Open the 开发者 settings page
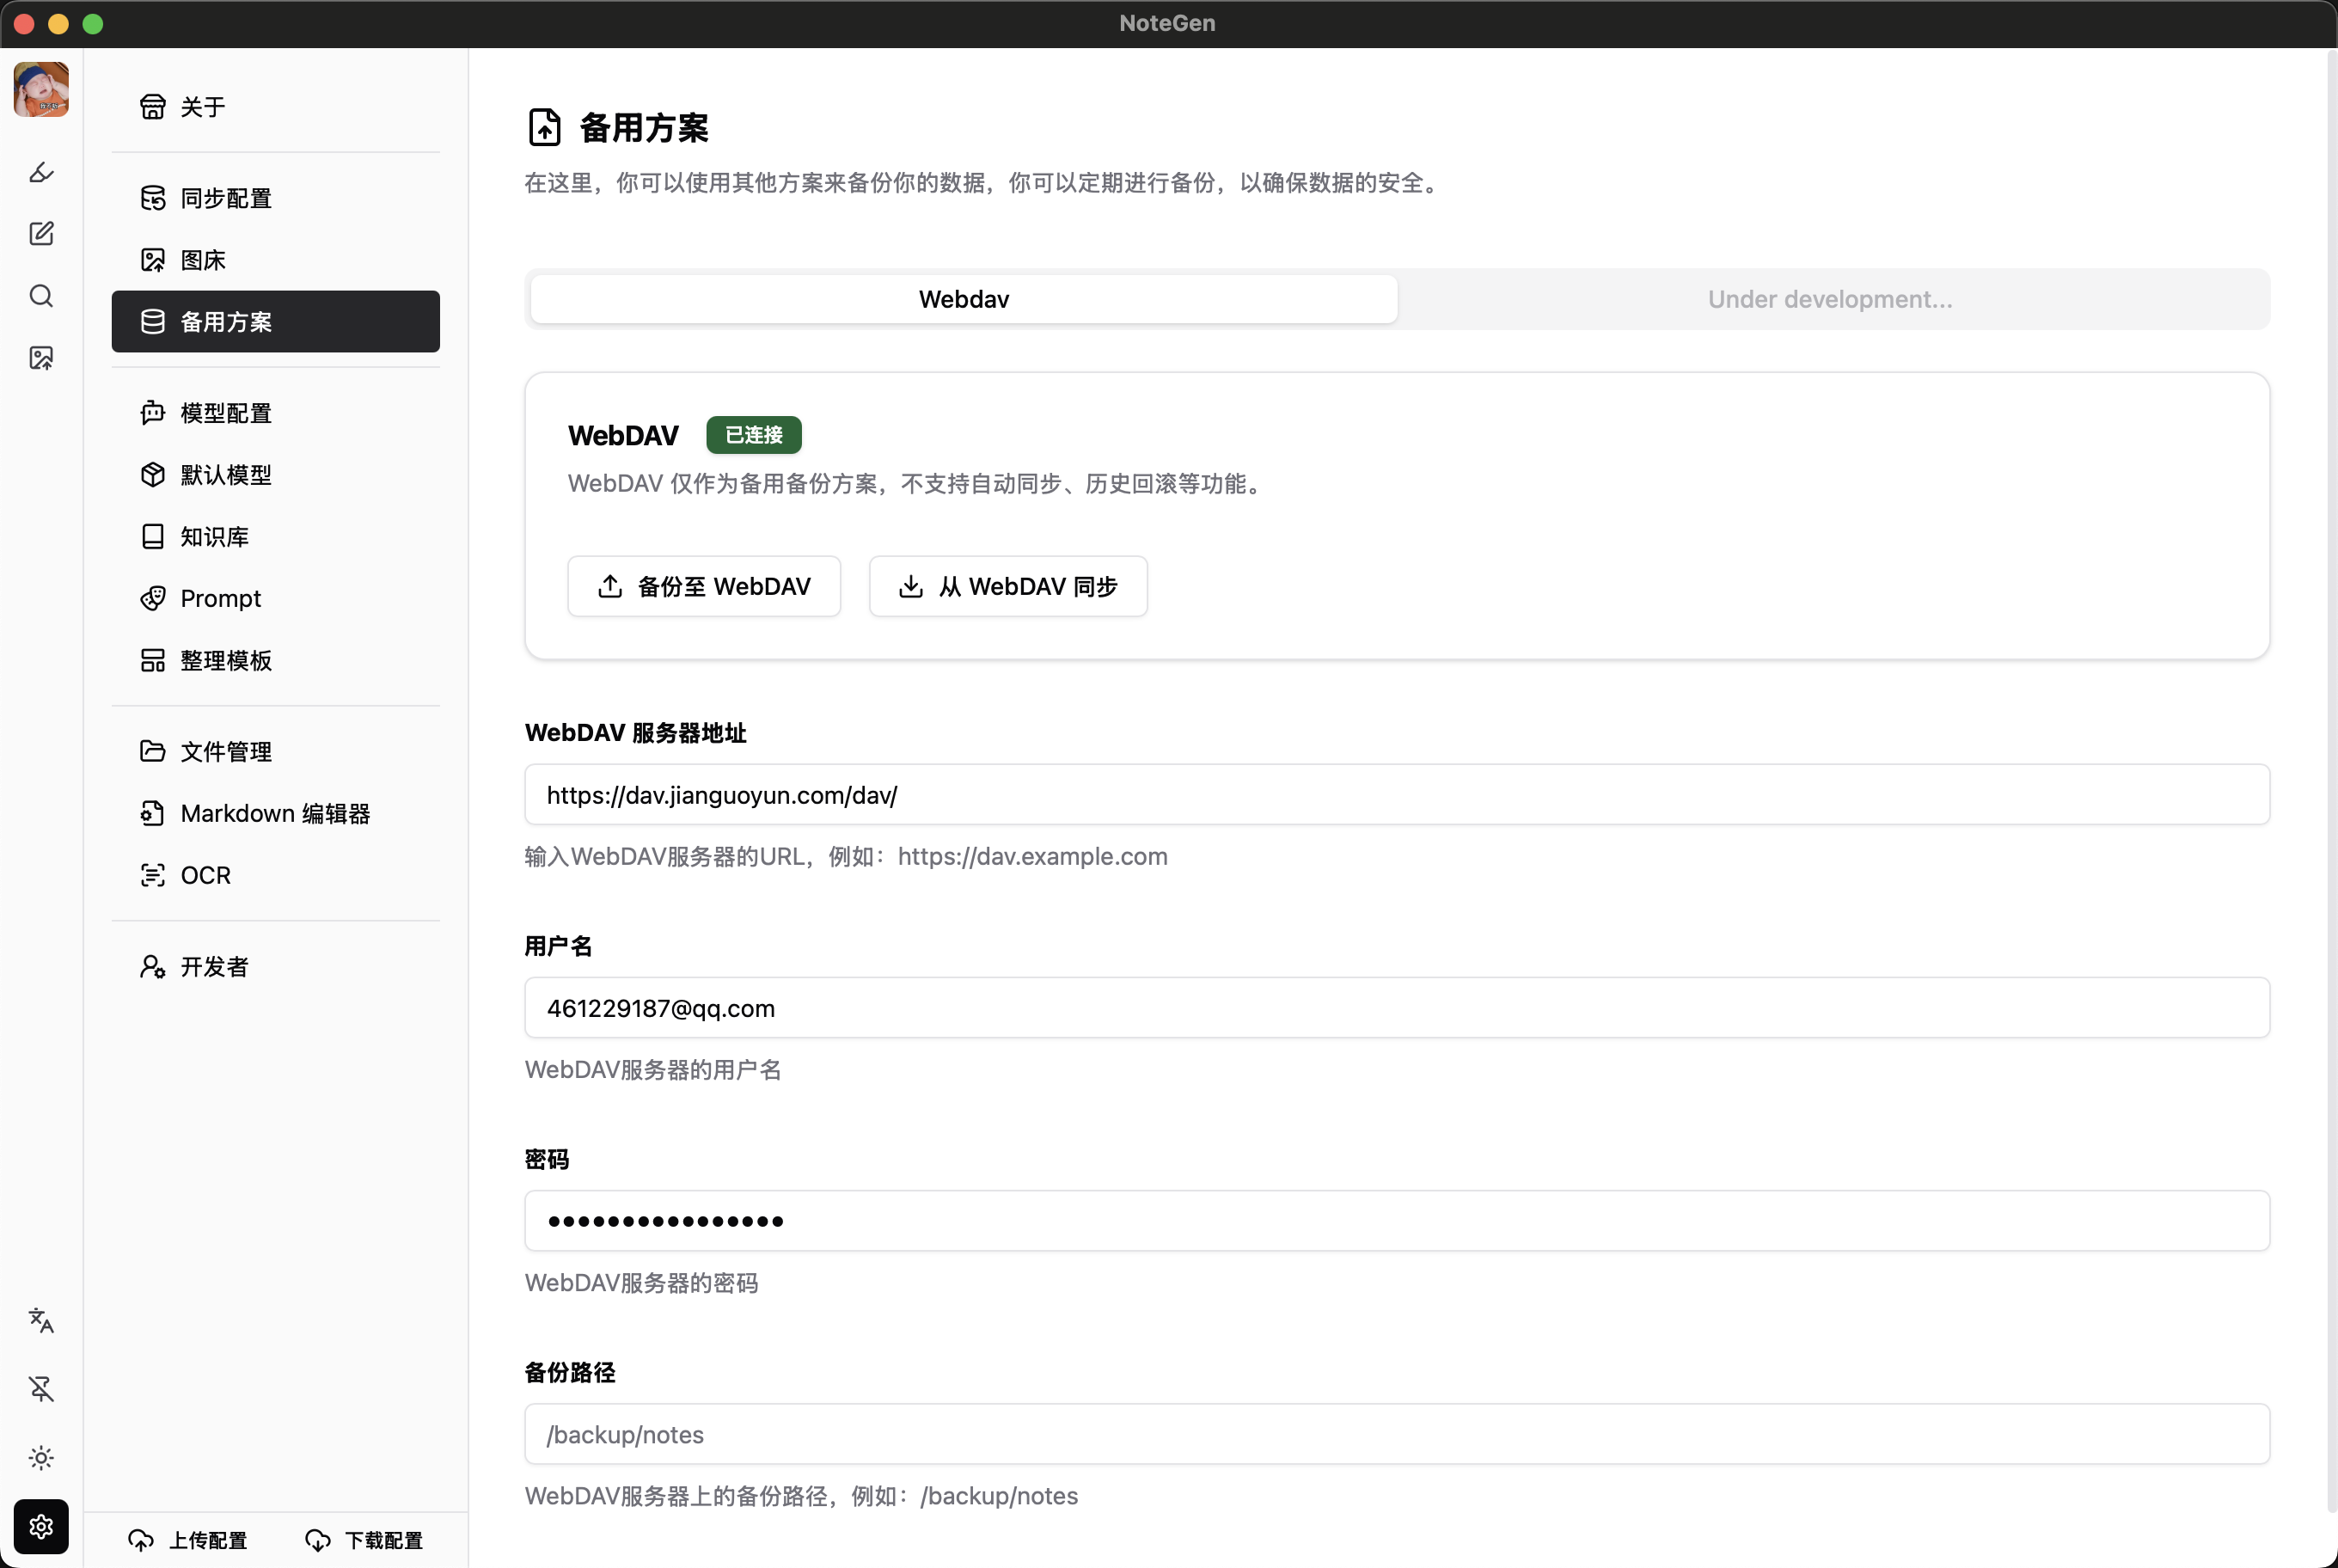This screenshot has height=1568, width=2338. click(275, 967)
